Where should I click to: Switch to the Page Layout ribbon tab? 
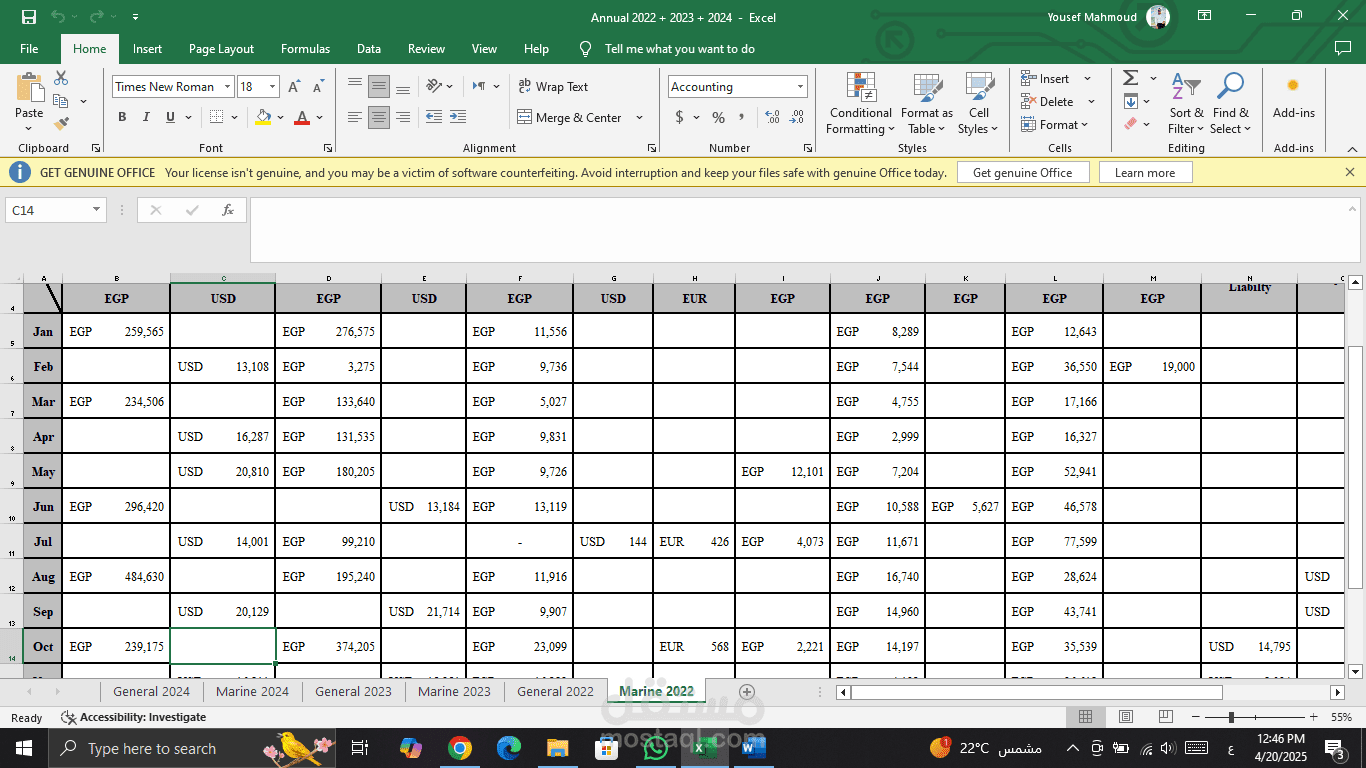(x=221, y=48)
